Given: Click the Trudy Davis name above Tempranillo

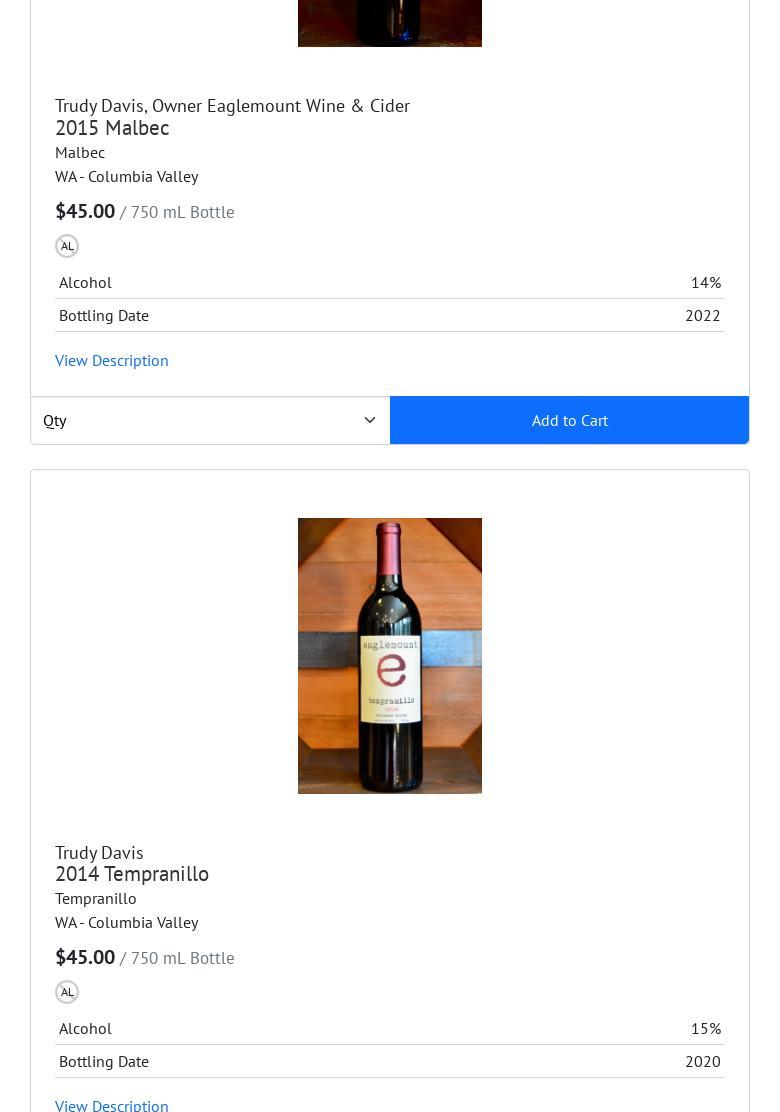Looking at the screenshot, I should (x=99, y=852).
